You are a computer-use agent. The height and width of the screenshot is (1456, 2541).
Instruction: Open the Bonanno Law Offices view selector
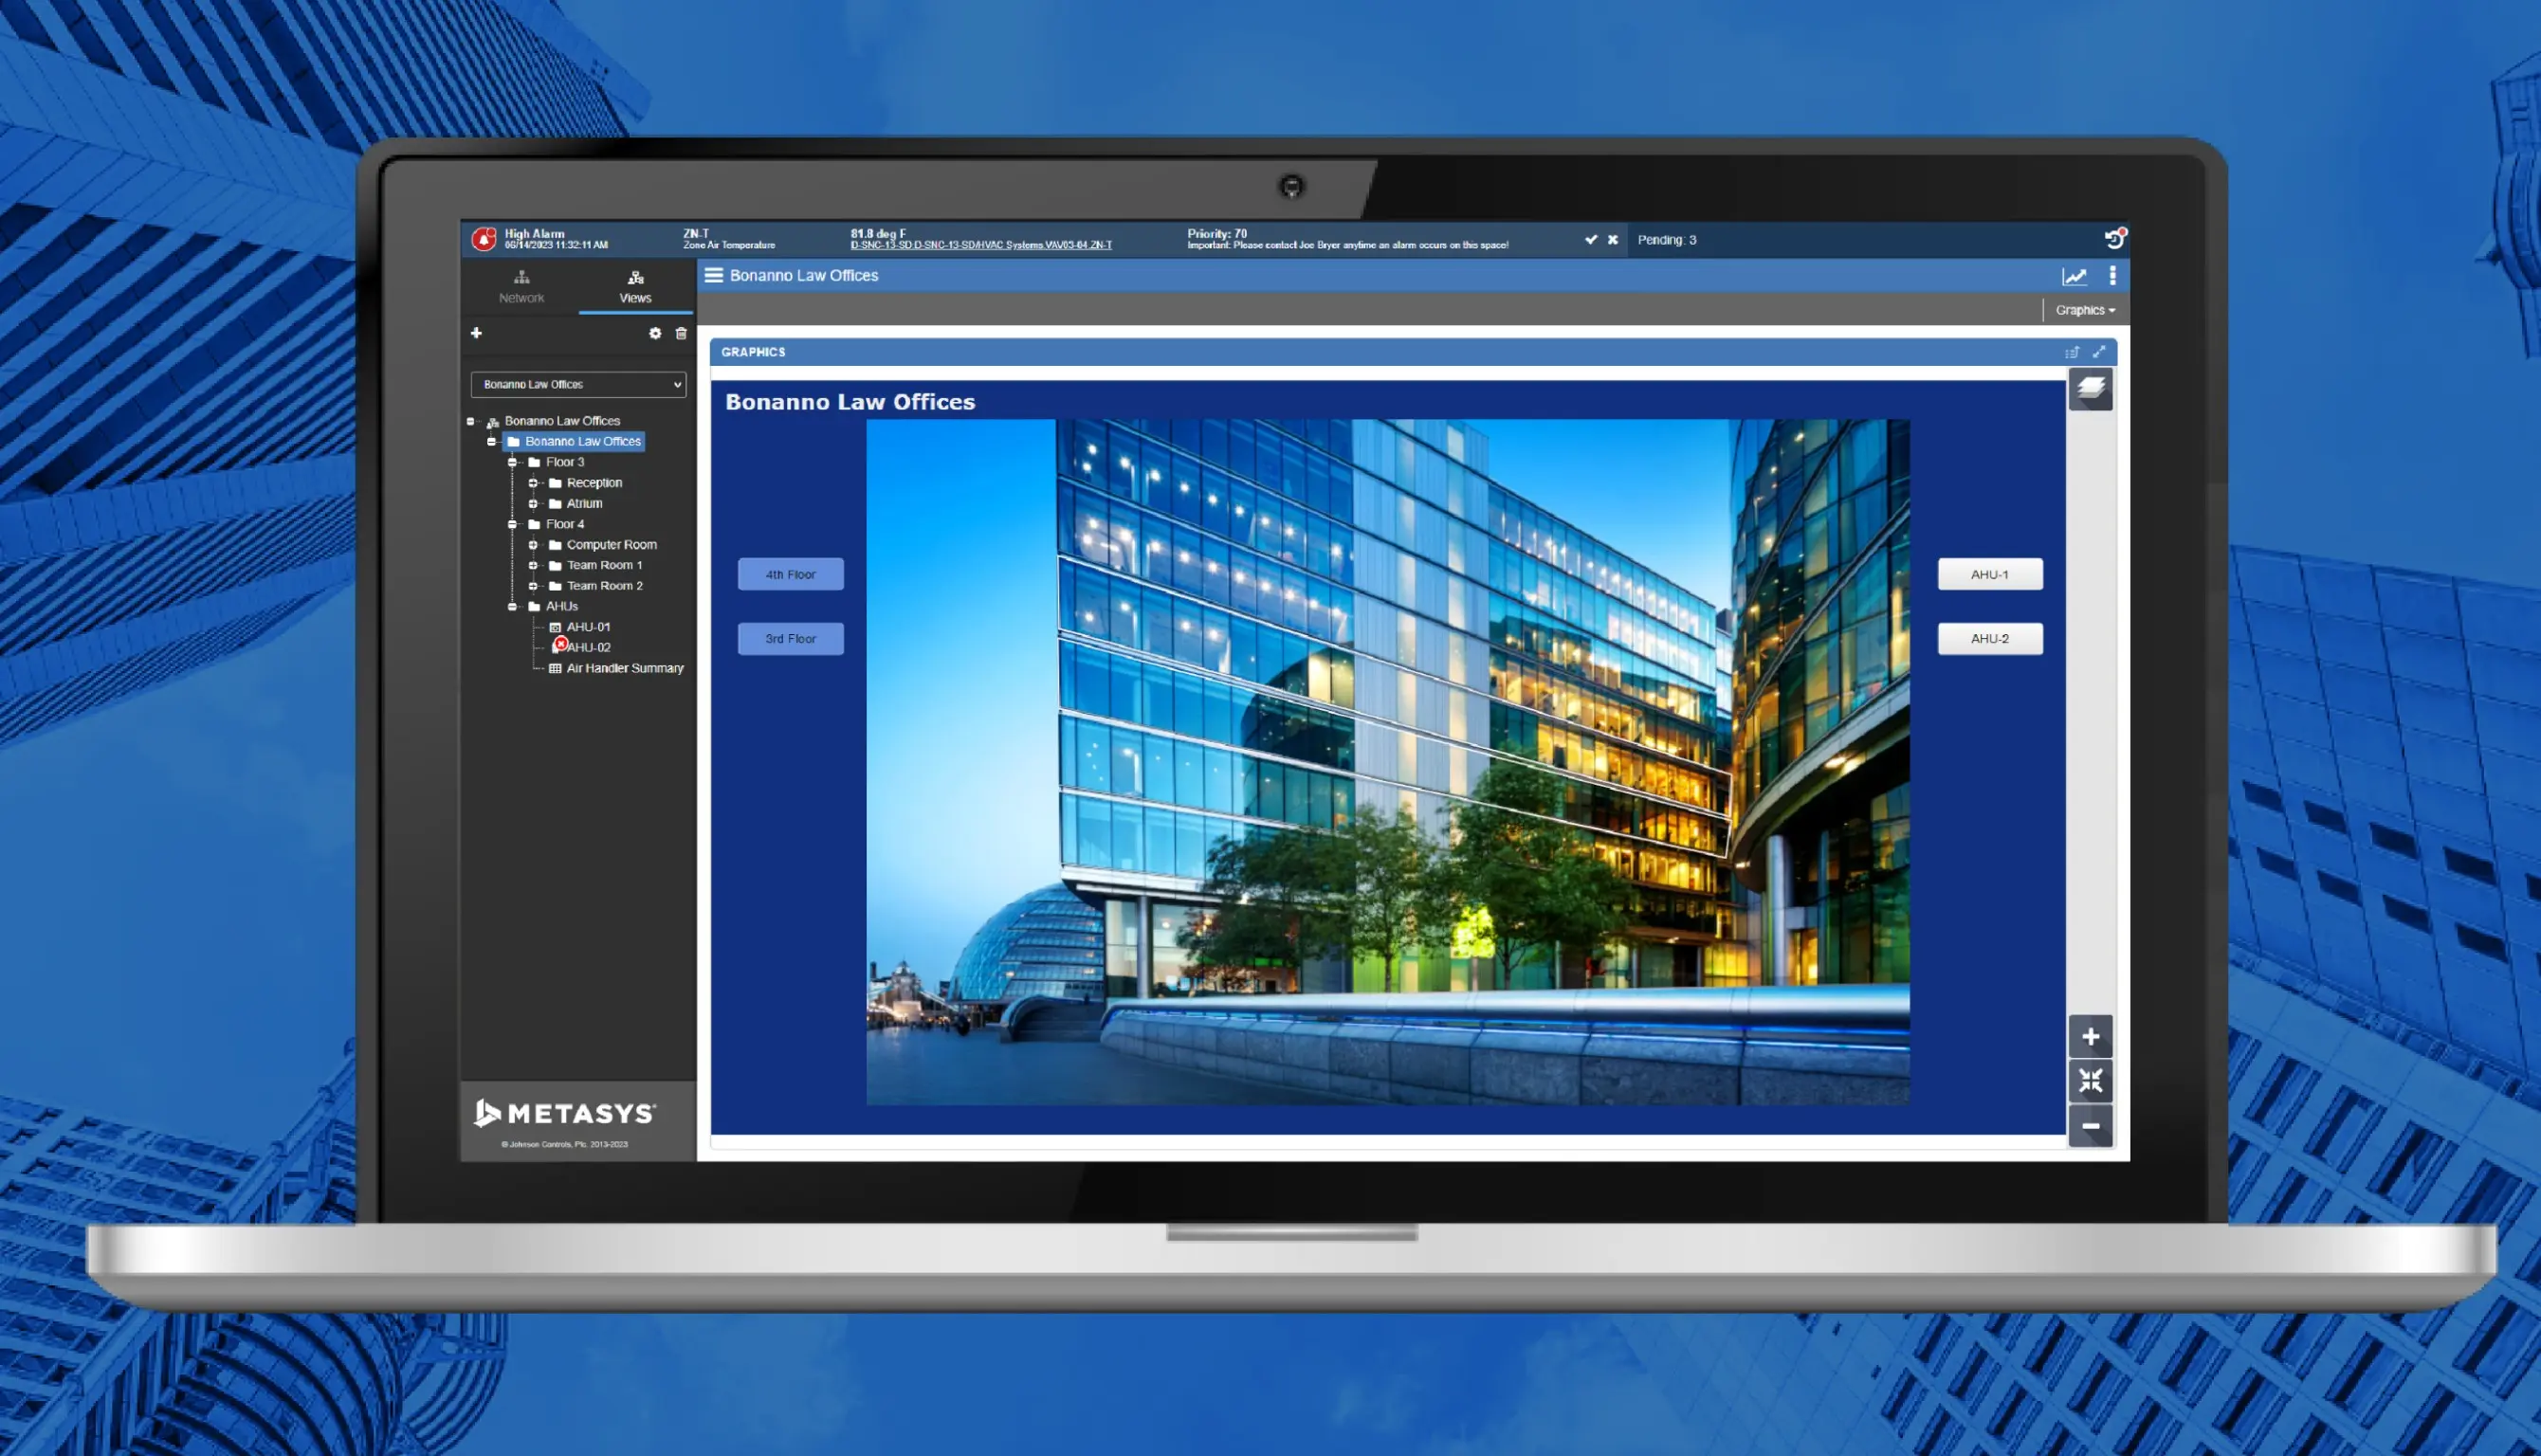pos(578,384)
